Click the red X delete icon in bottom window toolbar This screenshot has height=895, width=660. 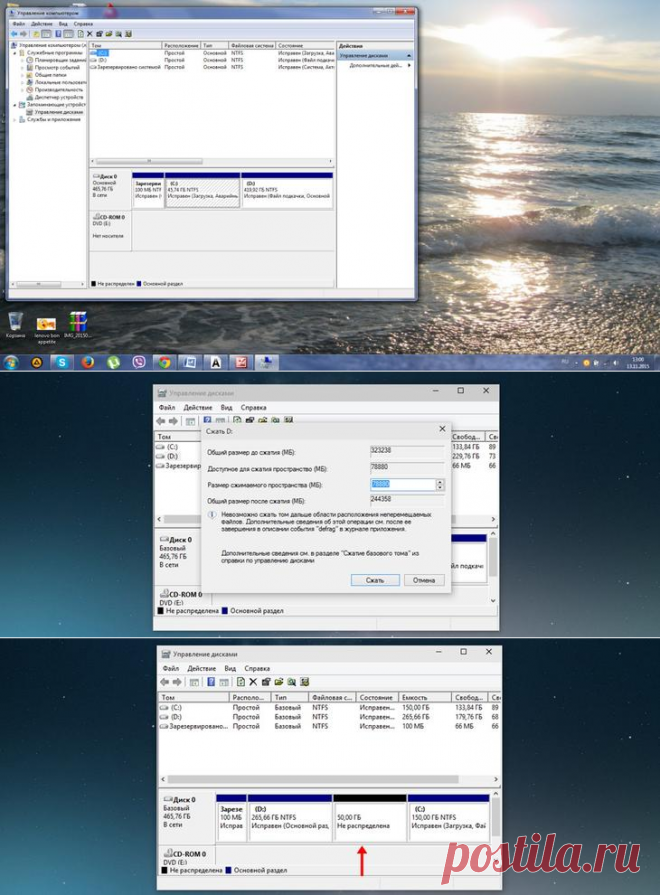click(254, 681)
